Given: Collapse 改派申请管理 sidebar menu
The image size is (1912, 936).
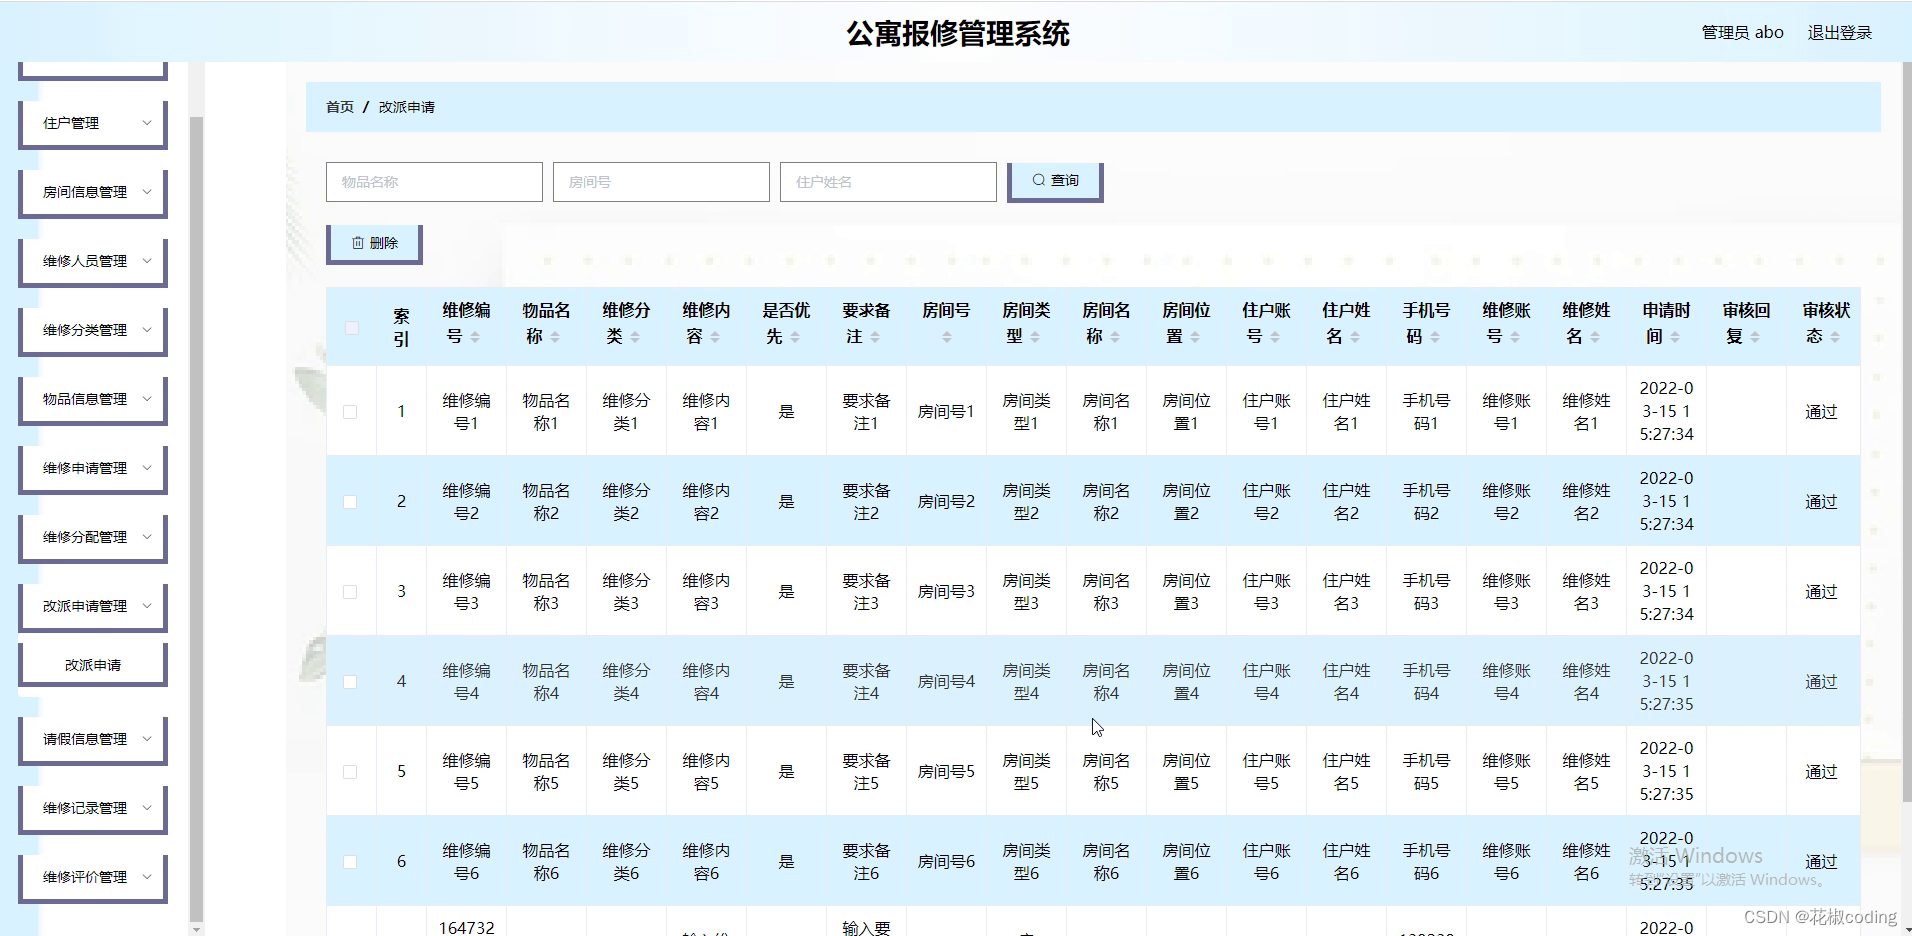Looking at the screenshot, I should coord(93,606).
